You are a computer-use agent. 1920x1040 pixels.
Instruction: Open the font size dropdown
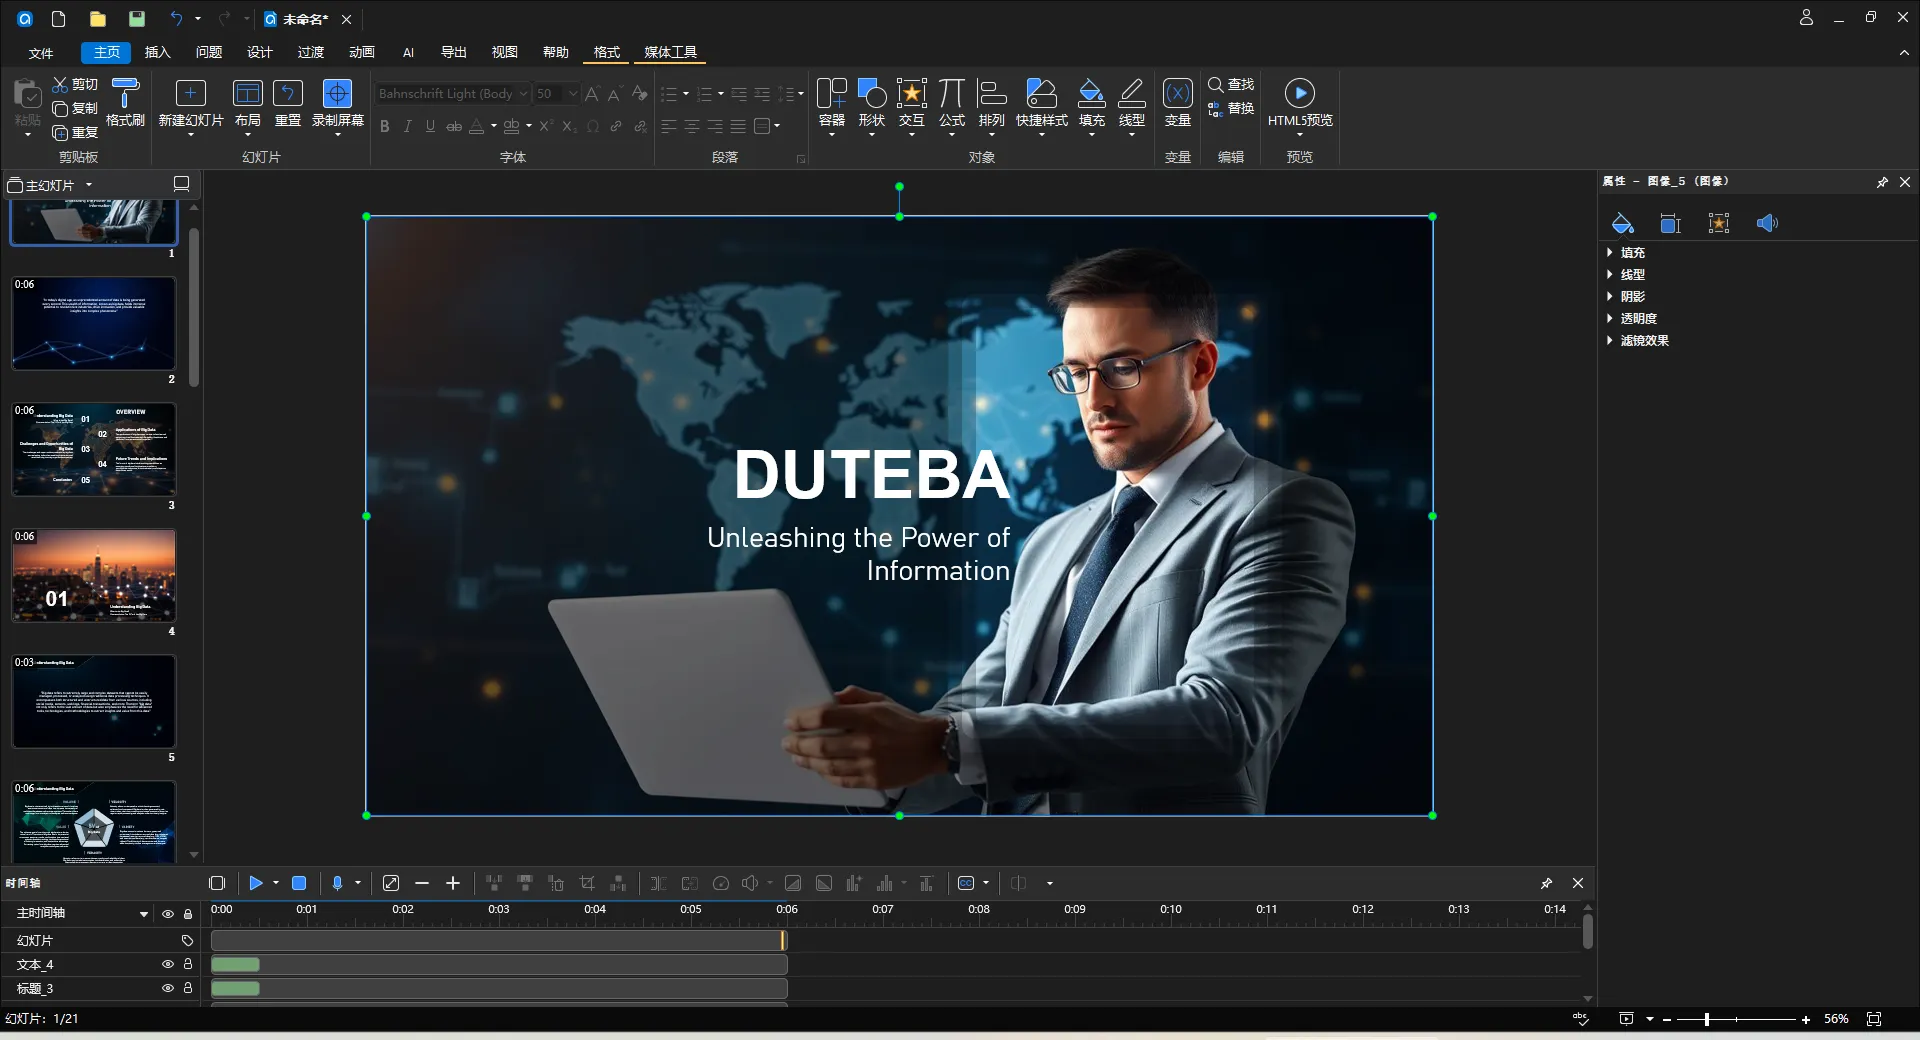coord(574,93)
